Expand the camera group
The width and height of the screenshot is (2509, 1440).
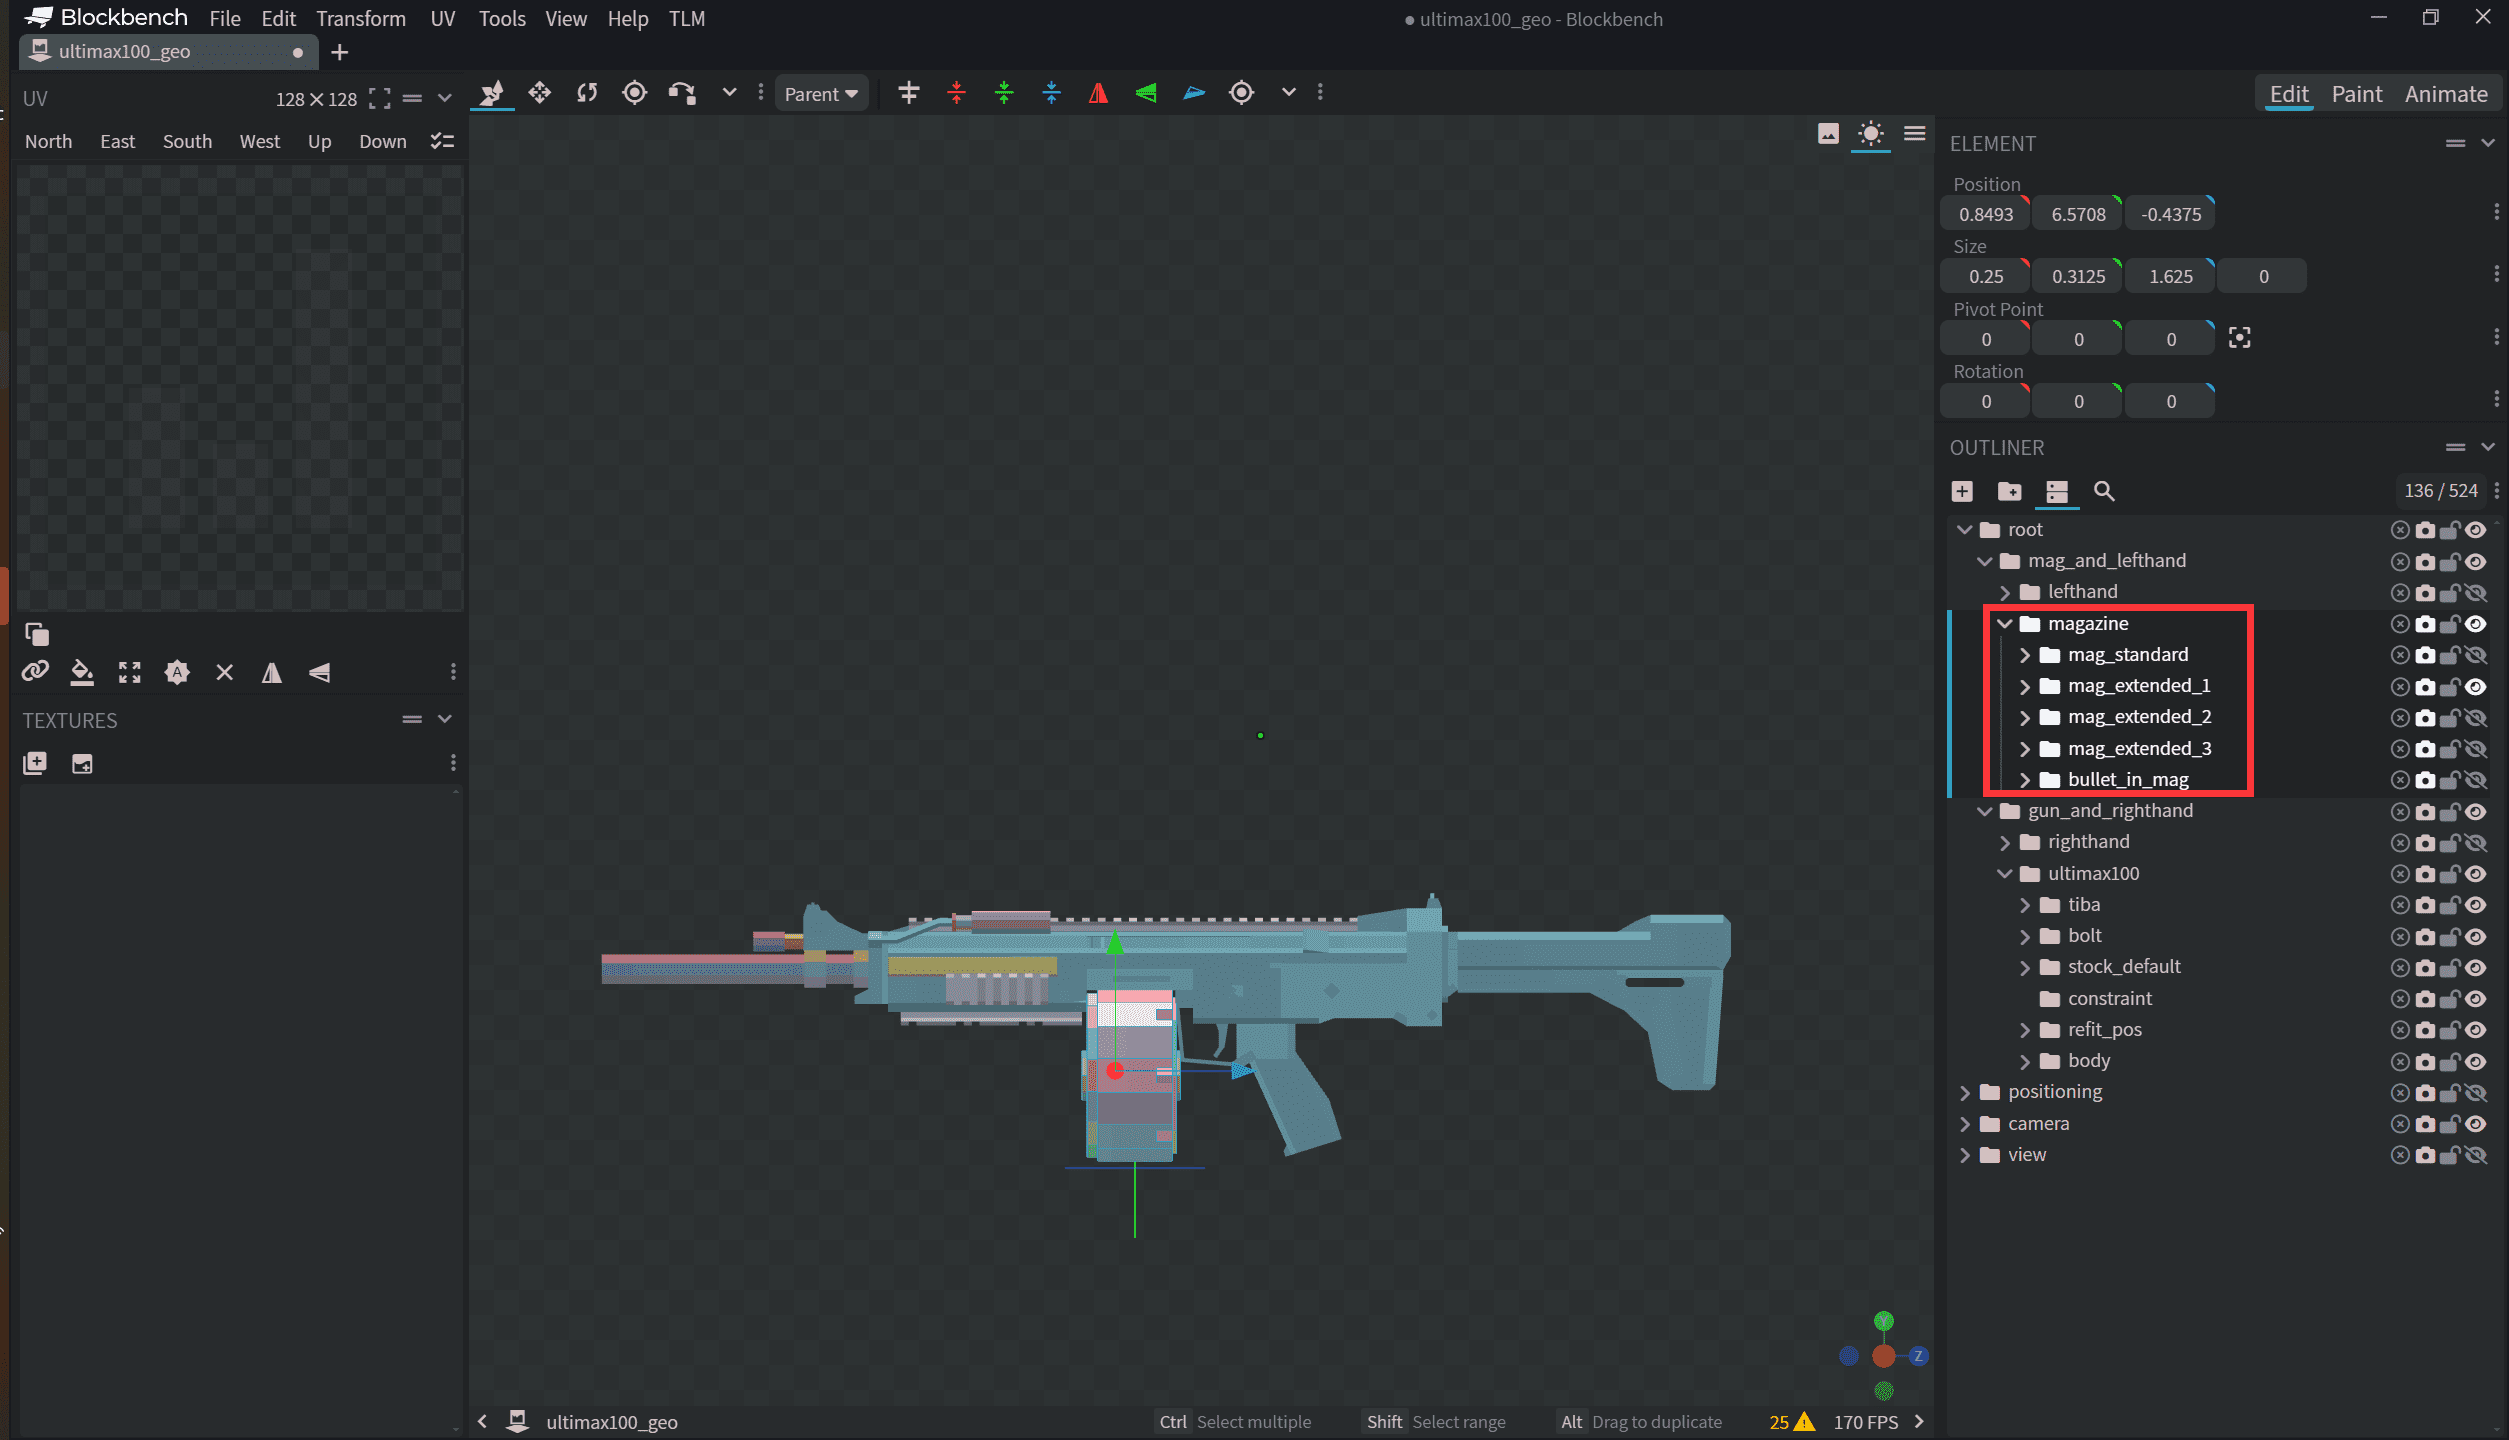1965,1124
